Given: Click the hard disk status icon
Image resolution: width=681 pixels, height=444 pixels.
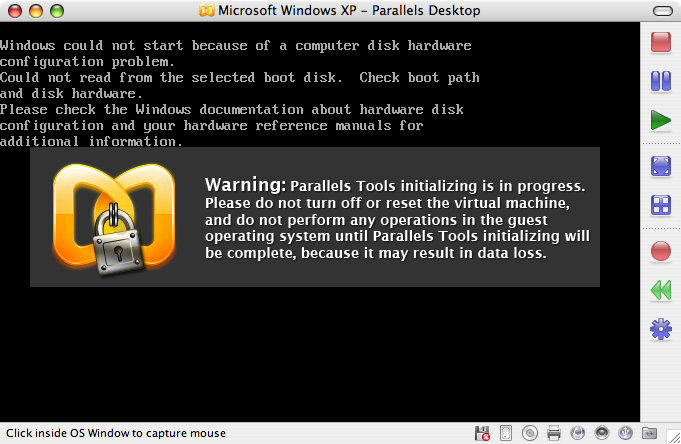Looking at the screenshot, I should pos(506,433).
